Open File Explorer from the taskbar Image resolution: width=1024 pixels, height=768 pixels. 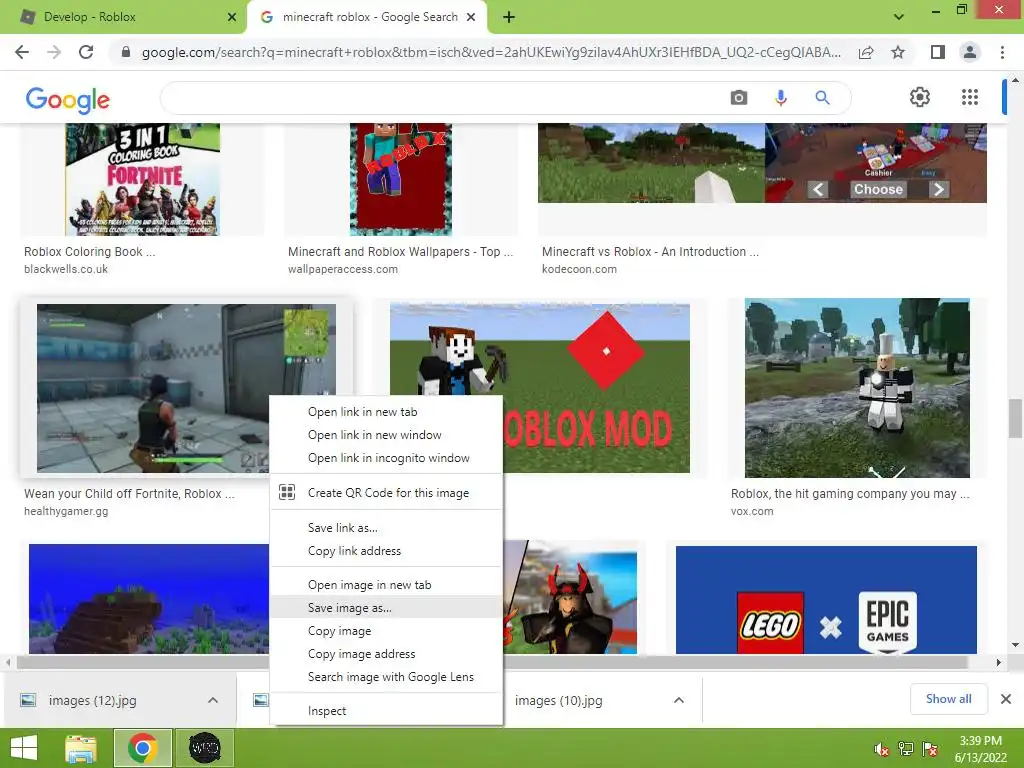(81, 748)
